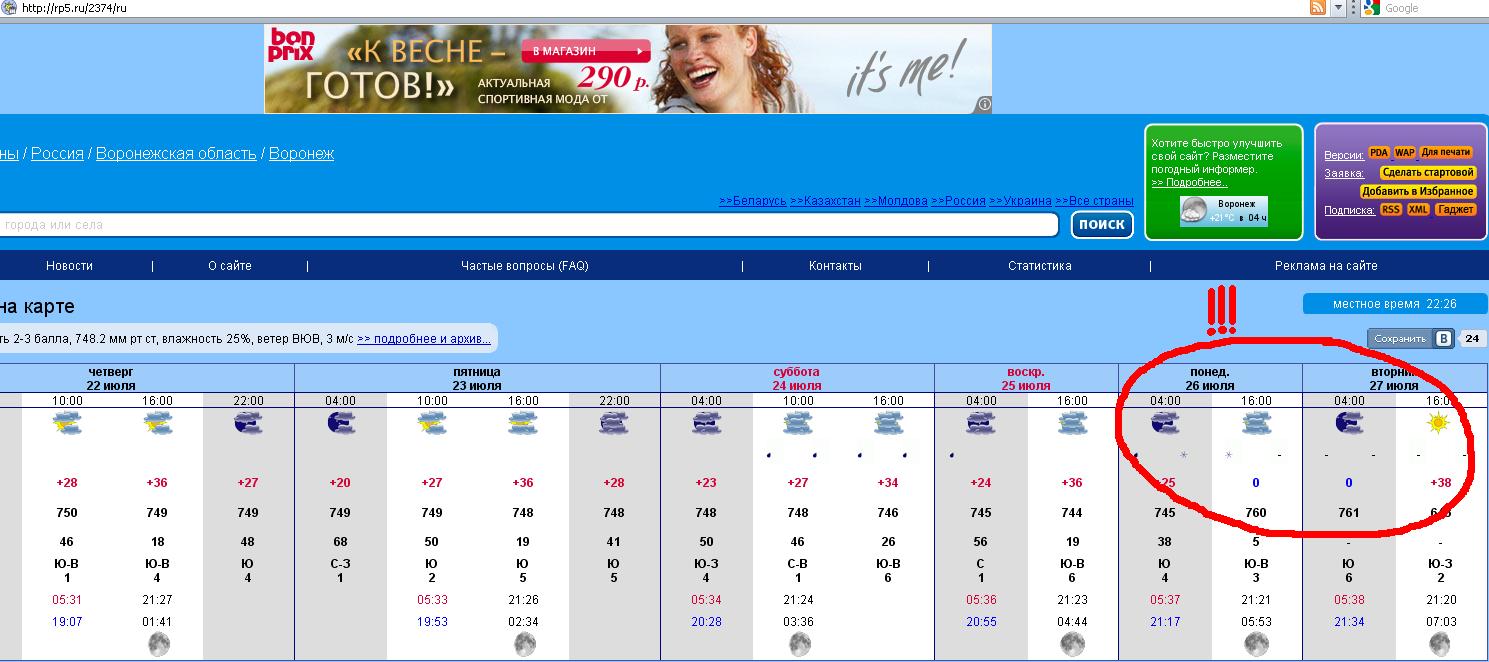Viewport: 1489px width, 662px height.
Task: Click the city search input field
Action: point(528,225)
